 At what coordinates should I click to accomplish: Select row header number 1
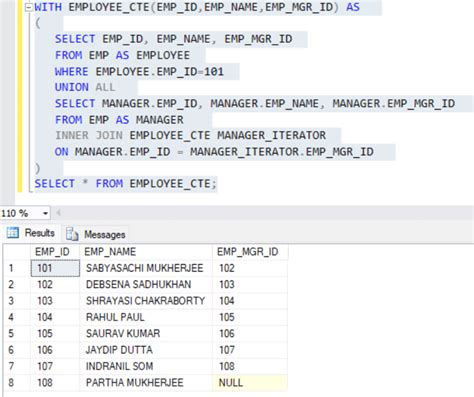coord(17,268)
